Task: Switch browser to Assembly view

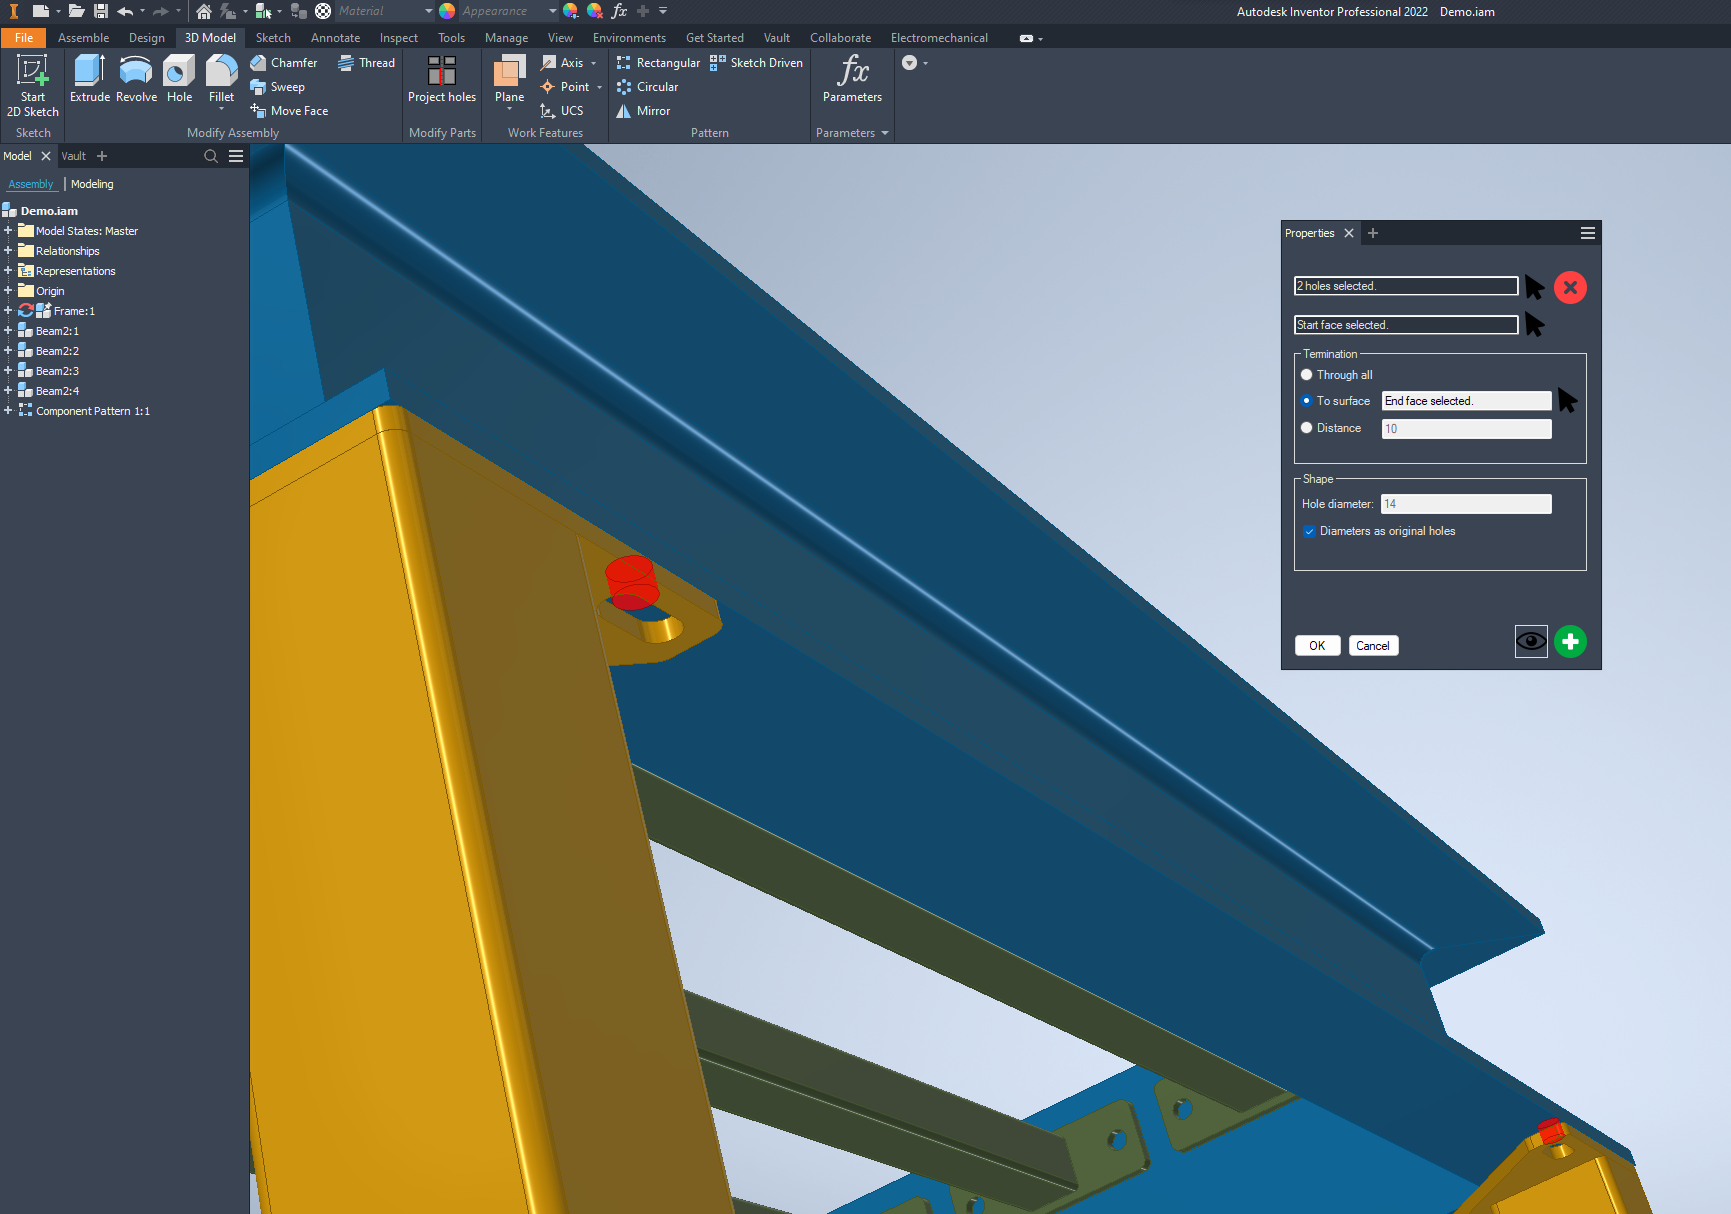Action: [x=31, y=184]
